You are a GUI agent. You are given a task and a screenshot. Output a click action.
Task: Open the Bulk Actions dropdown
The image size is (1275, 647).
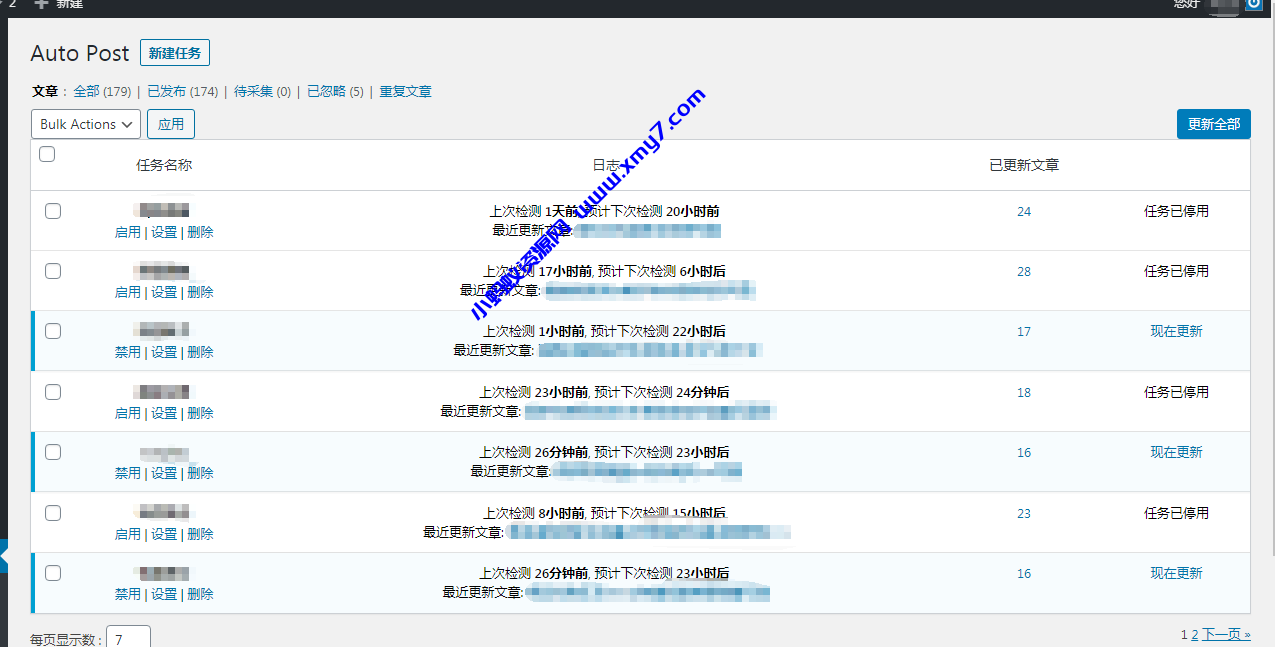pos(85,123)
